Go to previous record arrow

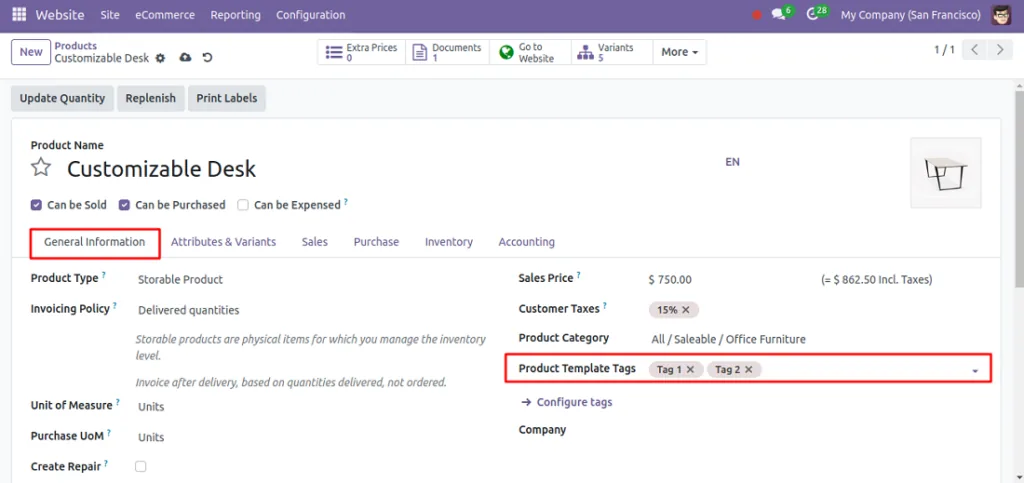coord(974,50)
